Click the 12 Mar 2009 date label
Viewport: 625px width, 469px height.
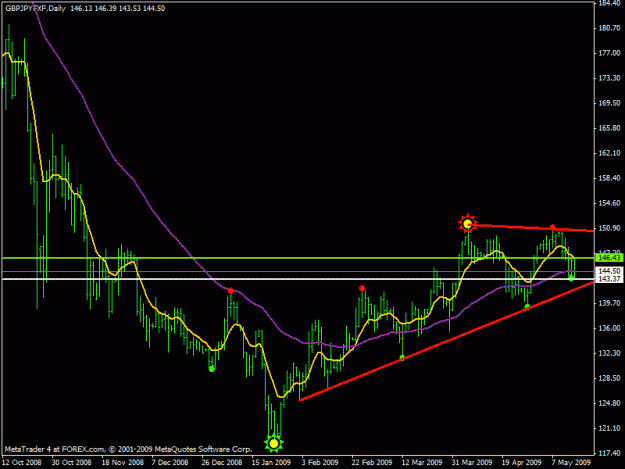(422, 462)
